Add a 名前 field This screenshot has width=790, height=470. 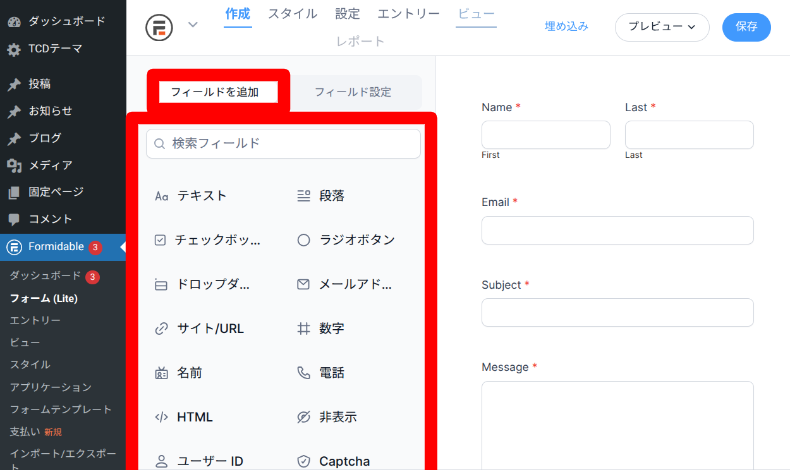pyautogui.click(x=178, y=373)
